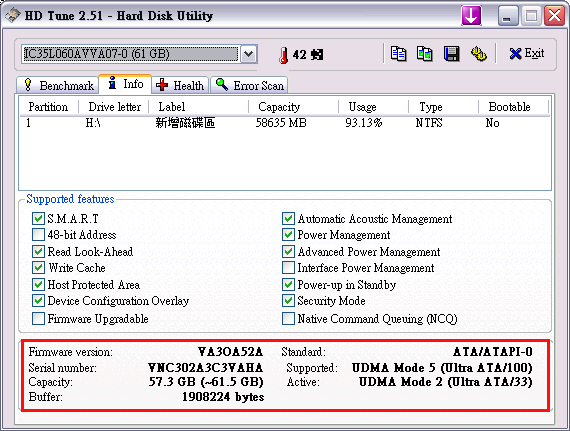Toggle the Power-up in Standby checkbox
Viewport: 570px width, 431px height.
(288, 285)
